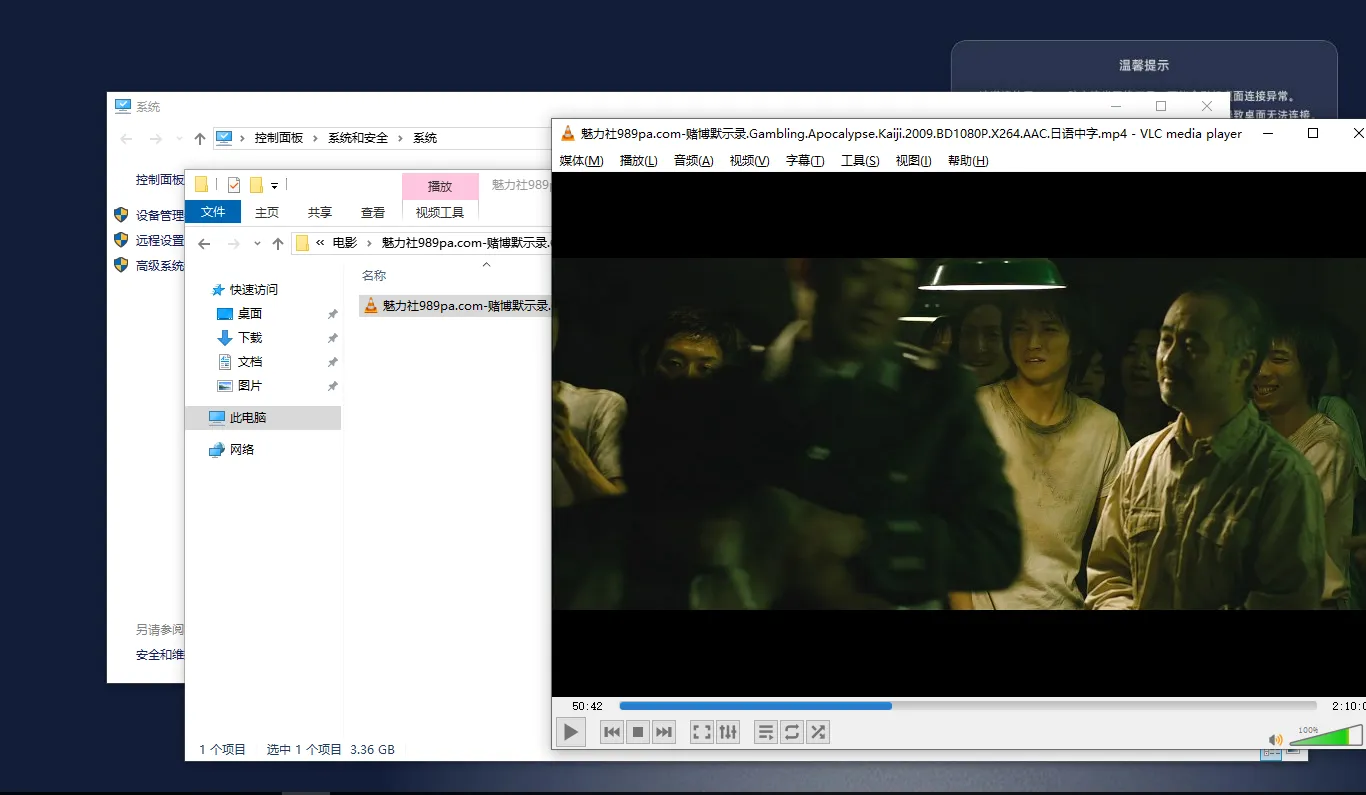Viewport: 1366px width, 795px height.
Task: Open 图片 in the navigation pane
Action: pyautogui.click(x=250, y=385)
